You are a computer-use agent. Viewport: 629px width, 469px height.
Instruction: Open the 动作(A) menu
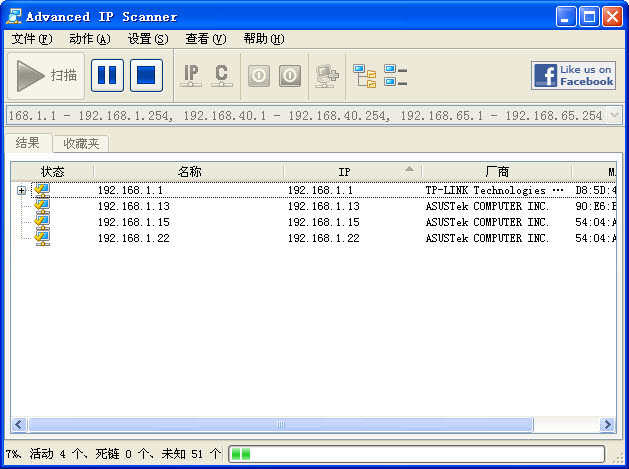89,39
